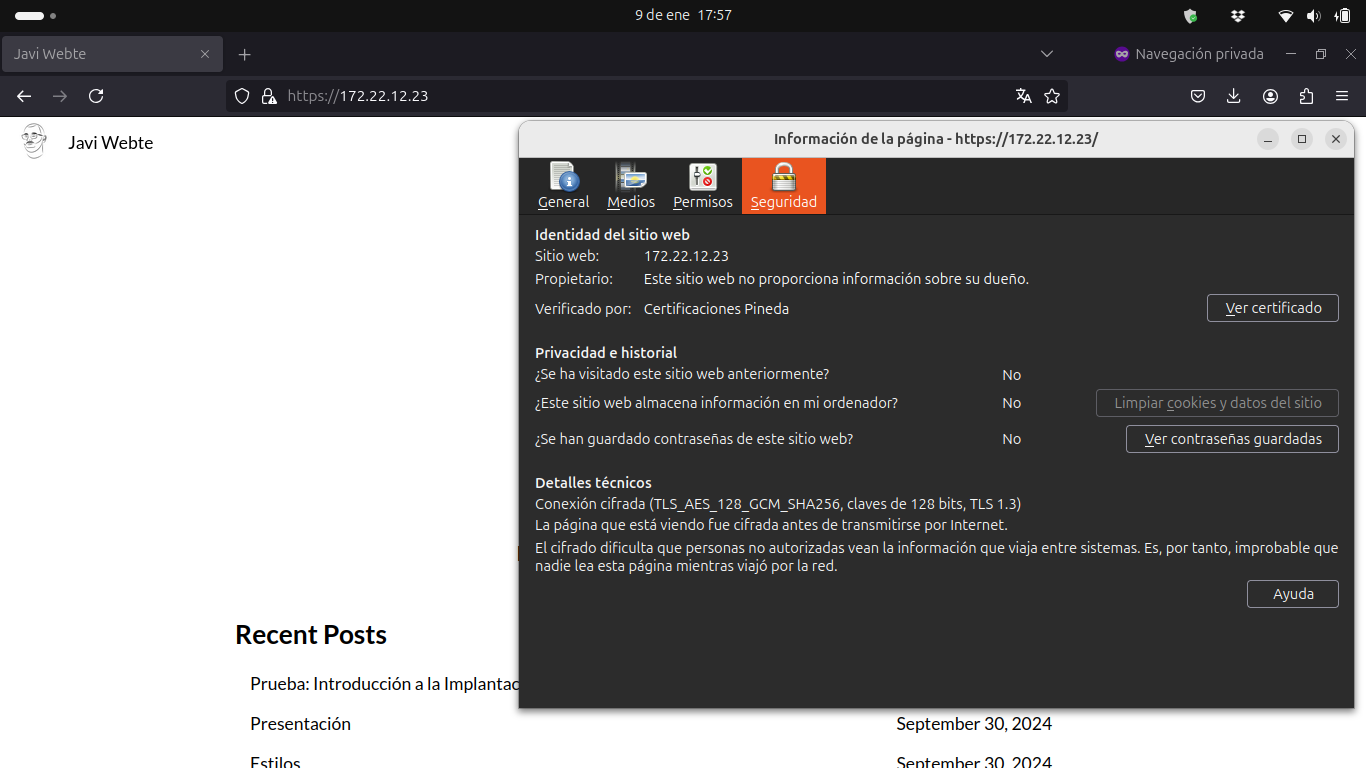Open the Estilos post link
The width and height of the screenshot is (1366, 768).
275,761
